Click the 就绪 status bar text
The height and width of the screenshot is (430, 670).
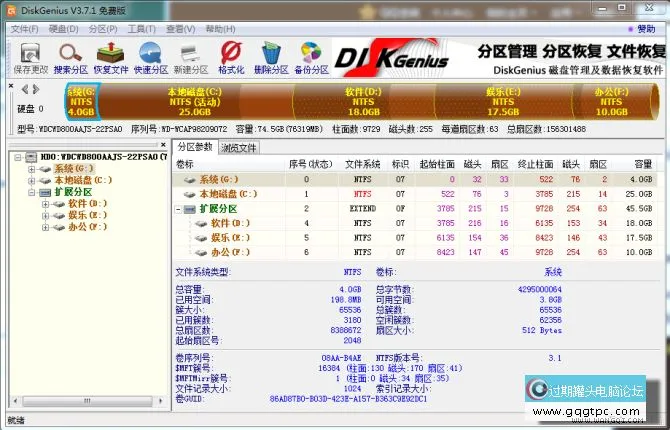pos(16,420)
